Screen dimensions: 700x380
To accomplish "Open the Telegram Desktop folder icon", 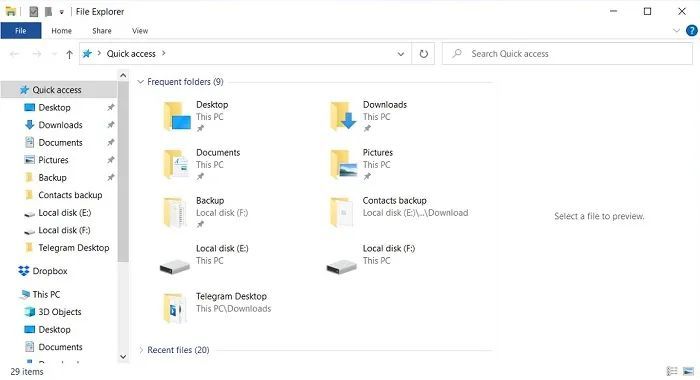I will click(174, 307).
